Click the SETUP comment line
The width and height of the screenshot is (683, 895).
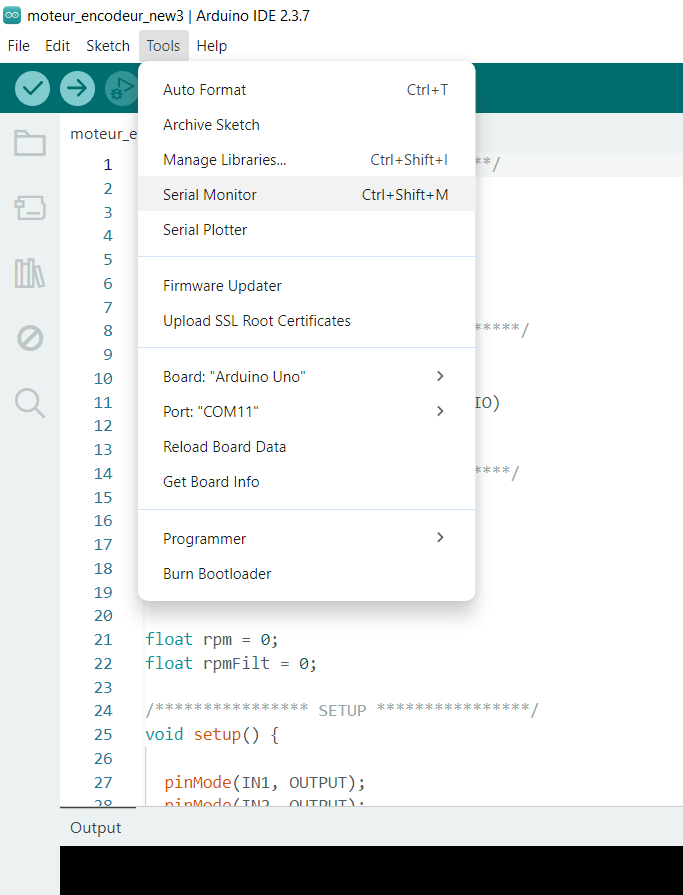(x=342, y=710)
